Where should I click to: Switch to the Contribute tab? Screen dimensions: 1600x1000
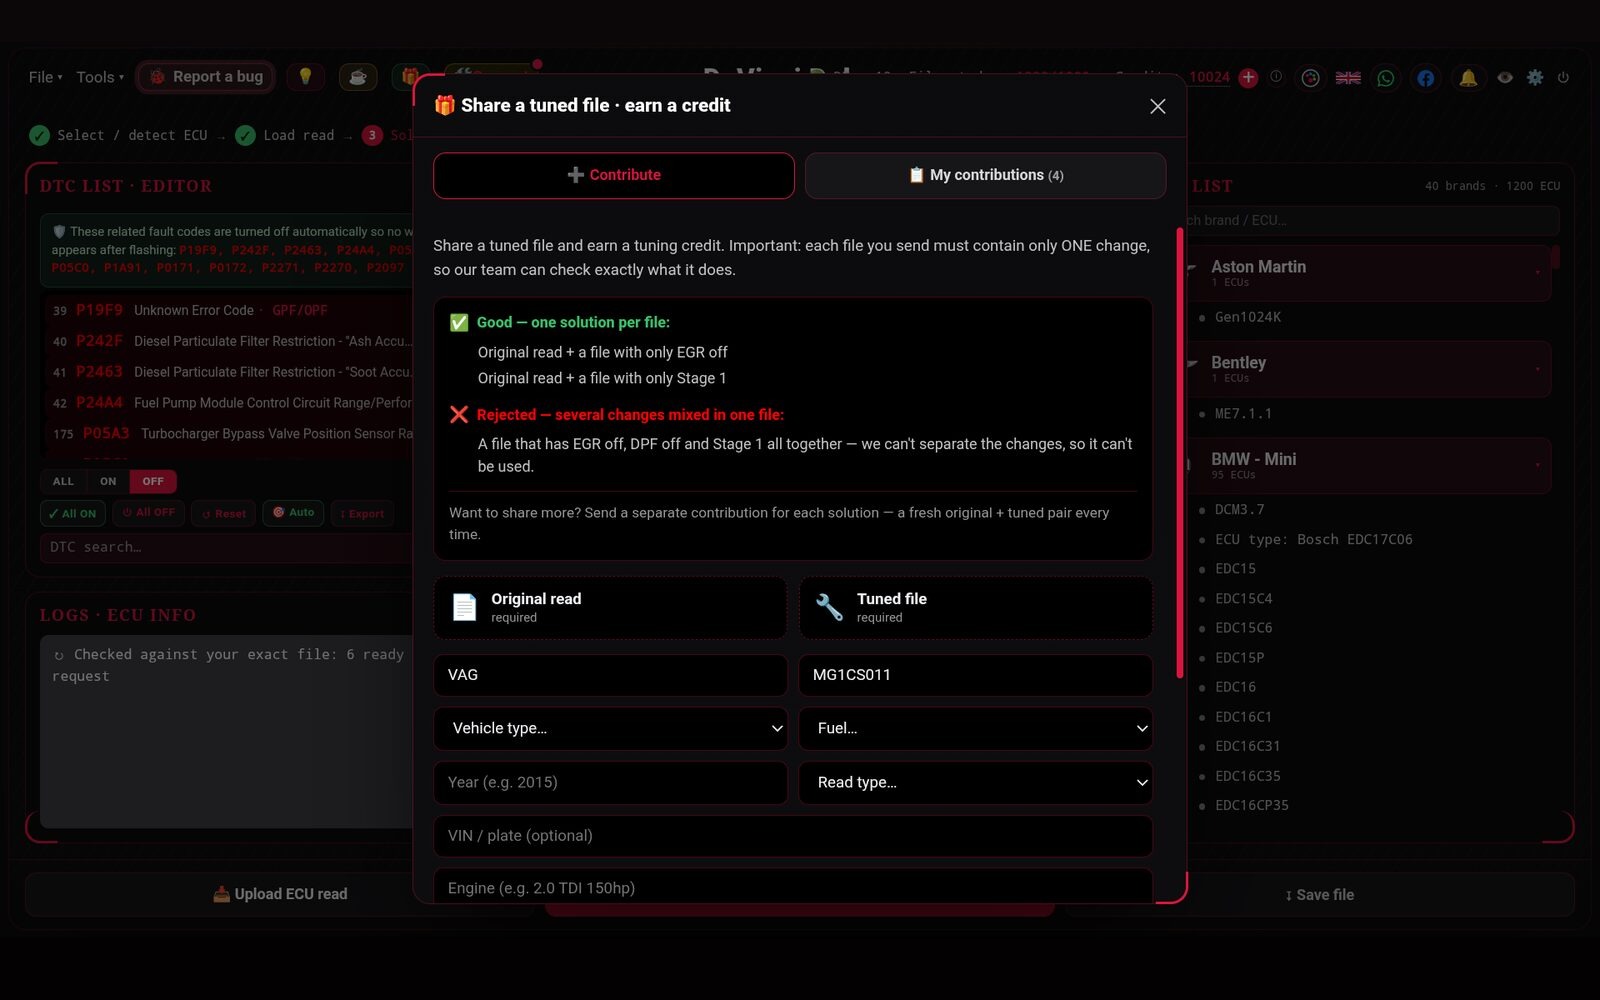[614, 175]
